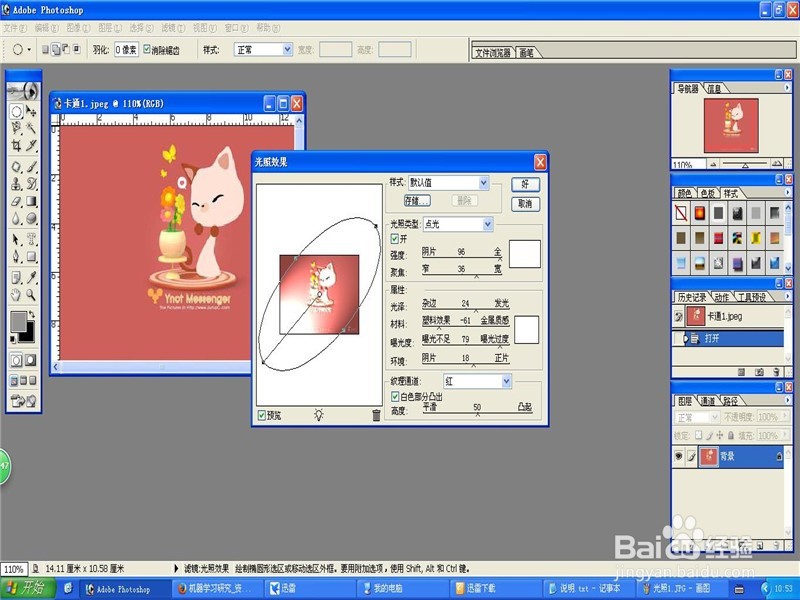Switch to the '色板' tab
This screenshot has width=800, height=600.
(x=708, y=193)
